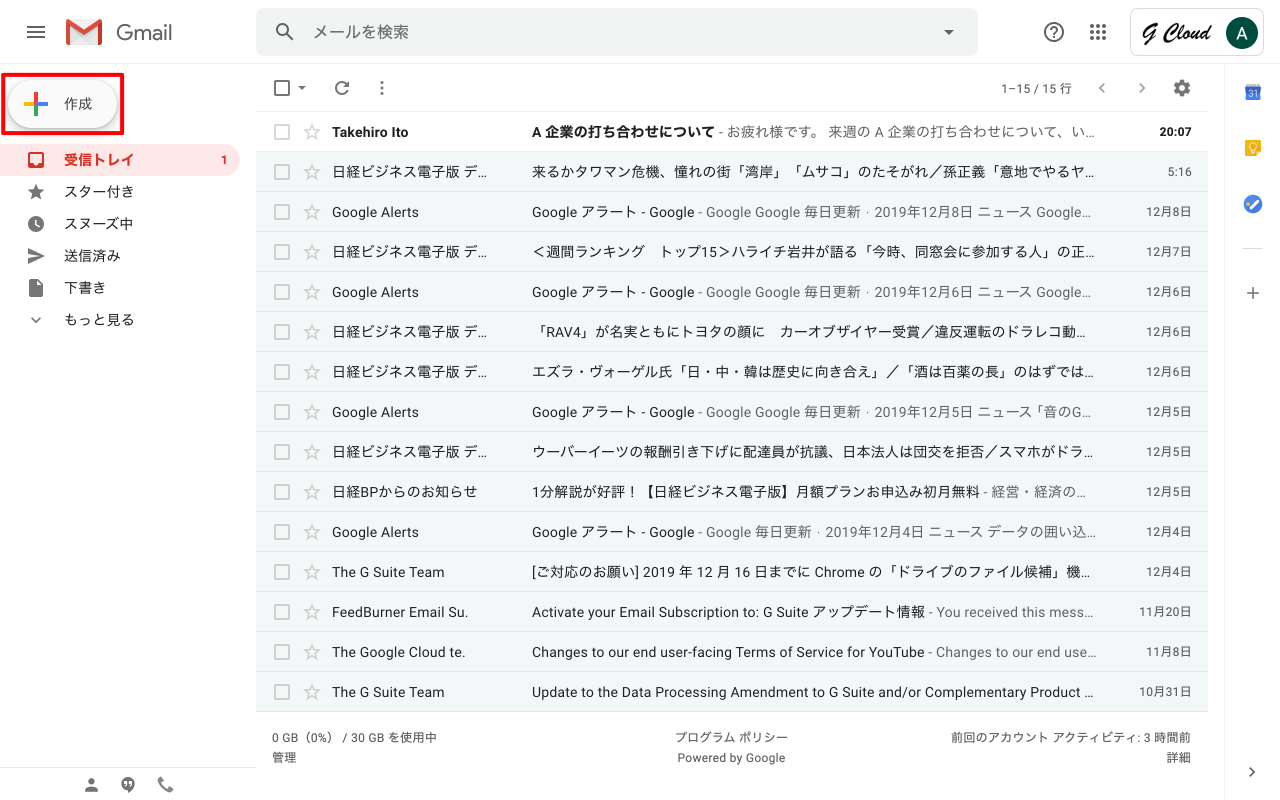Refresh the inbox
Screen dimensions: 1280x800
click(342, 88)
